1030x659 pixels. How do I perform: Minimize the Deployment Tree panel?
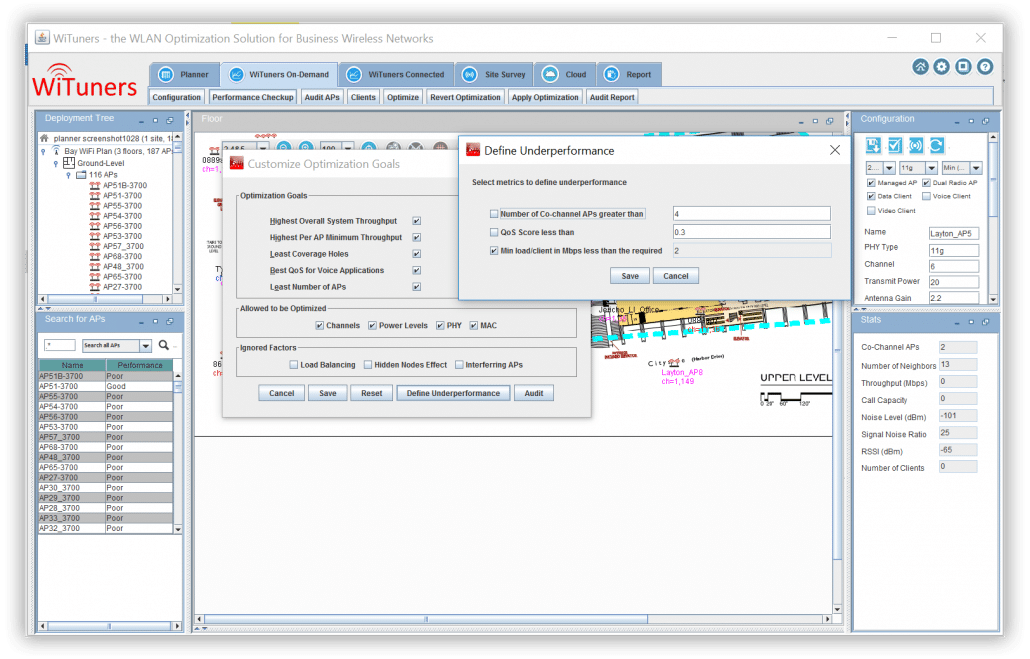tap(141, 121)
